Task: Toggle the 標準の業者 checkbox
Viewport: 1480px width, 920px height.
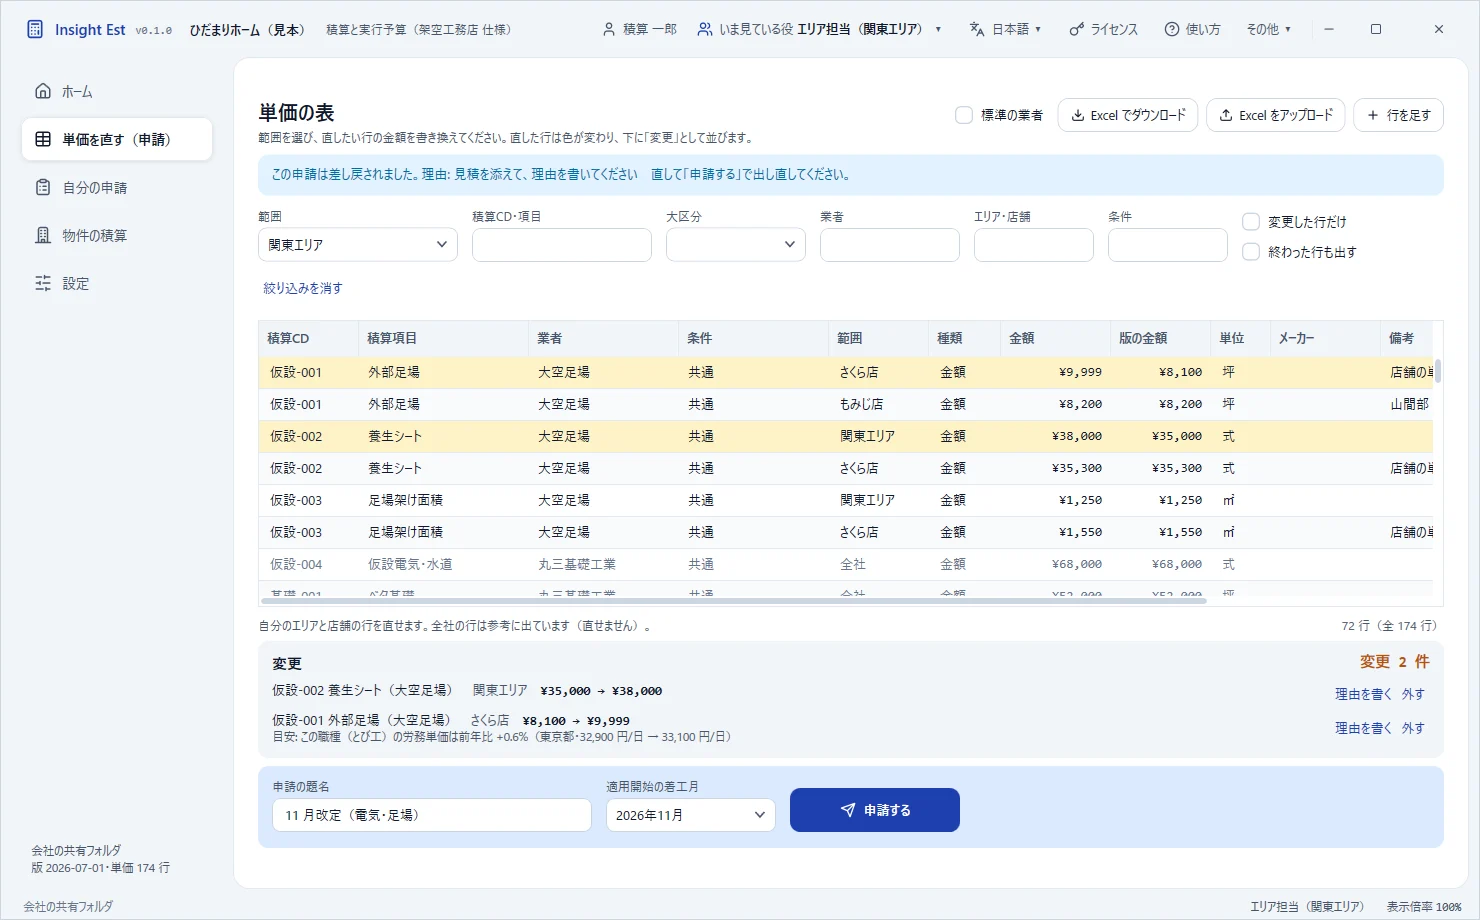Action: [964, 115]
